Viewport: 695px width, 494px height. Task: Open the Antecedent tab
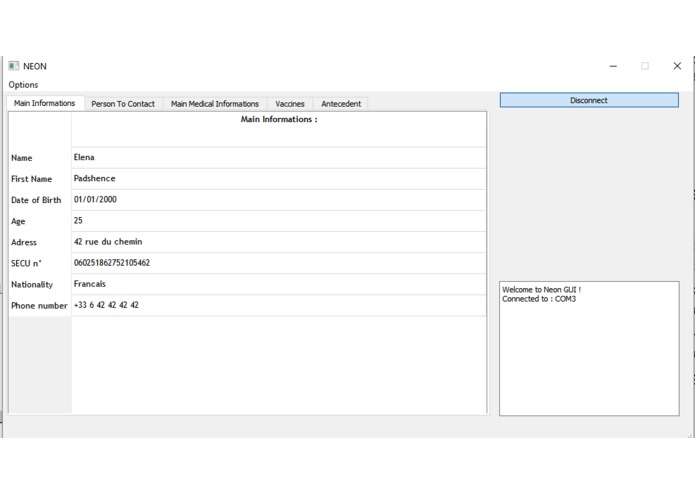pos(341,104)
